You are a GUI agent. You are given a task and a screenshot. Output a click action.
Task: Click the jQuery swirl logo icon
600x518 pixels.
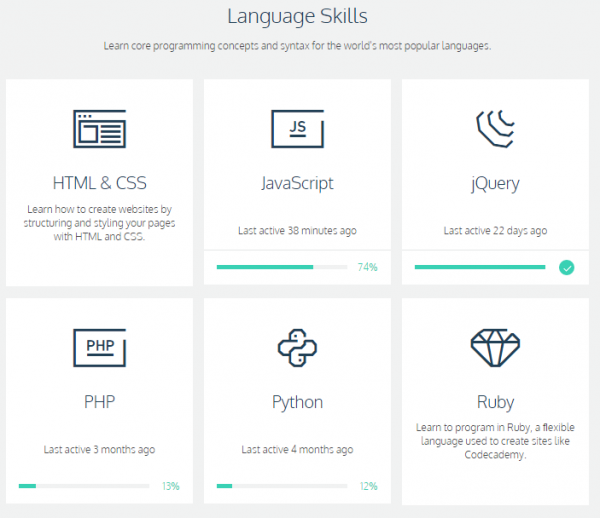(x=495, y=129)
